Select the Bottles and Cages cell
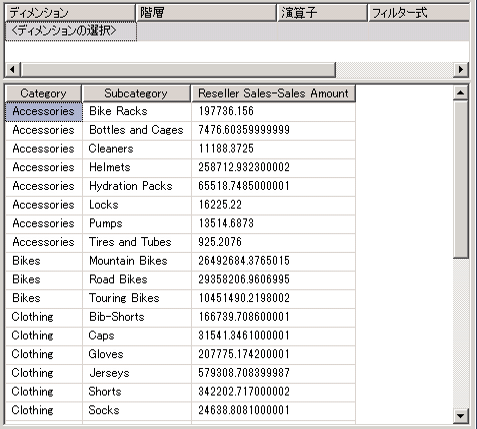477x429 pixels. (x=137, y=130)
